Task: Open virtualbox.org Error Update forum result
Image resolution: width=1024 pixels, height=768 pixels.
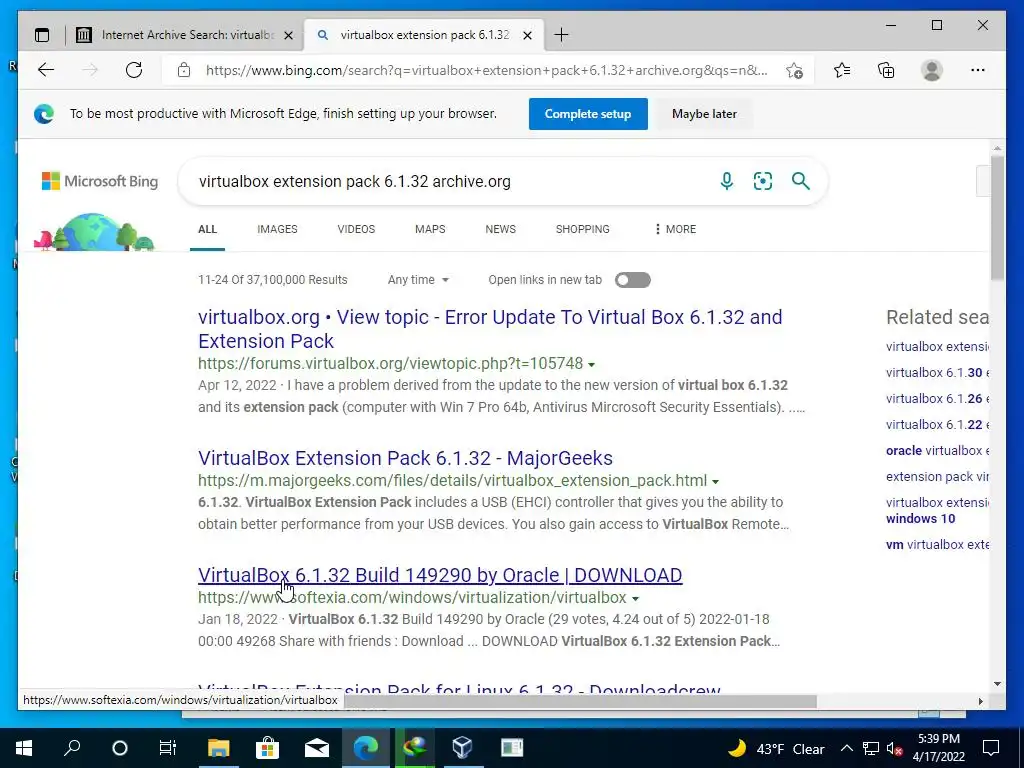Action: [x=490, y=328]
